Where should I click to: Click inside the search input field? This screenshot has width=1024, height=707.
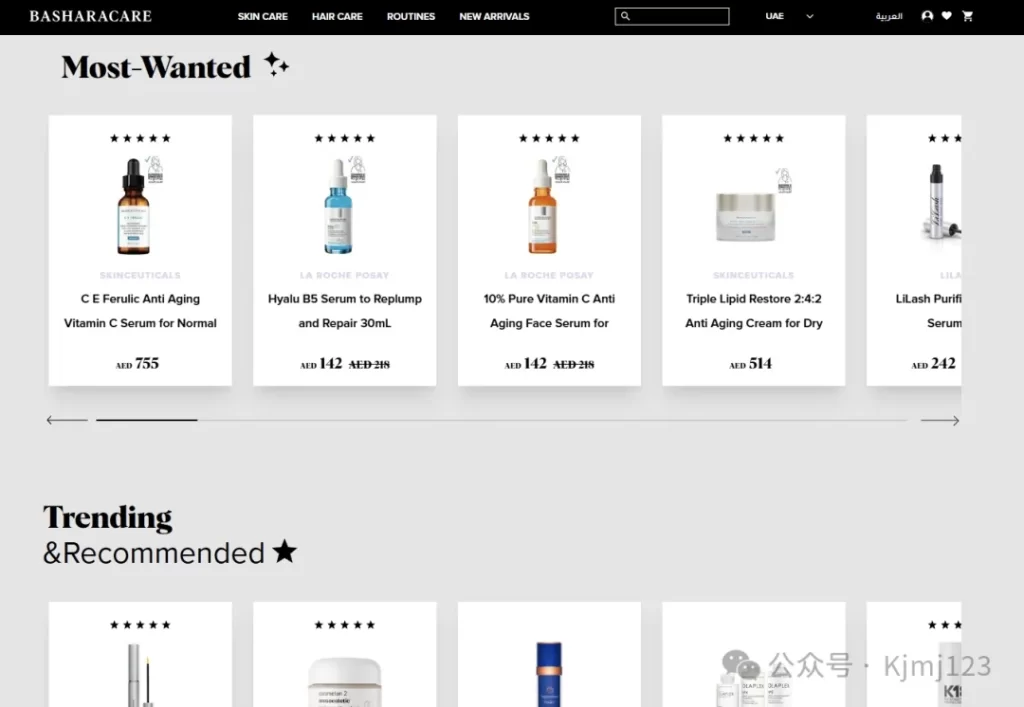click(x=672, y=16)
